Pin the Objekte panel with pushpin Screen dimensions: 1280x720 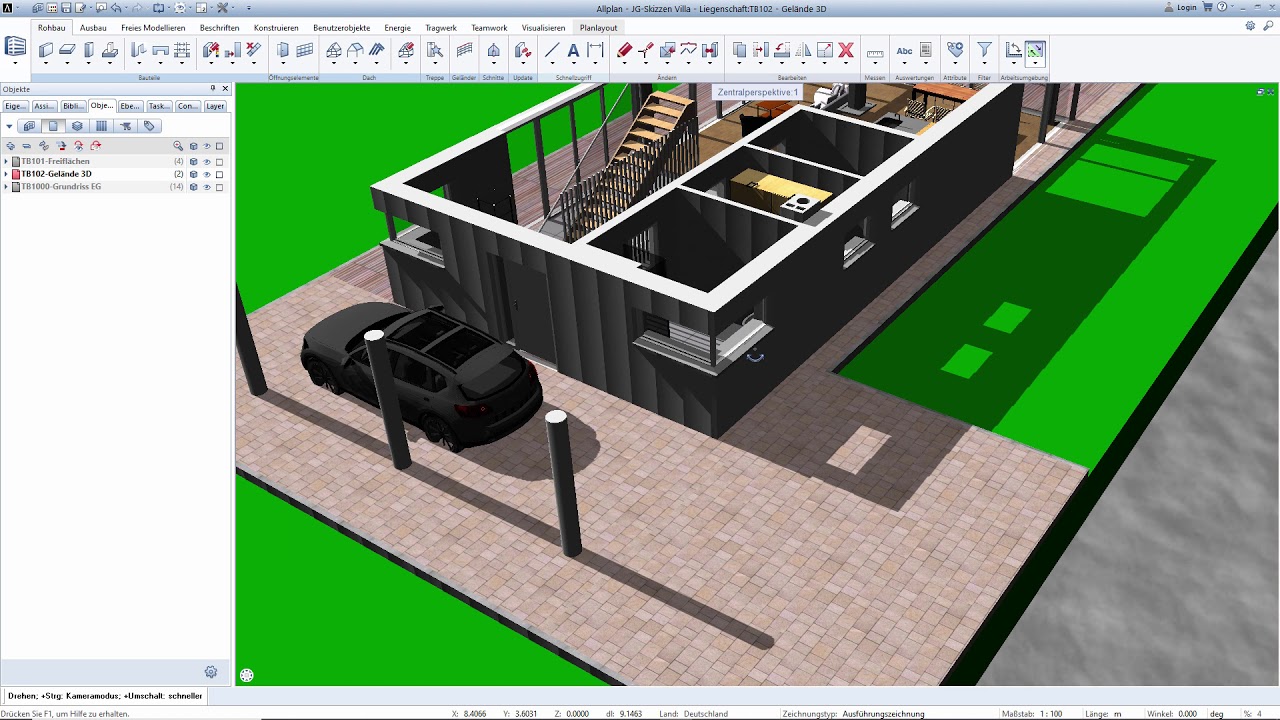tap(212, 89)
